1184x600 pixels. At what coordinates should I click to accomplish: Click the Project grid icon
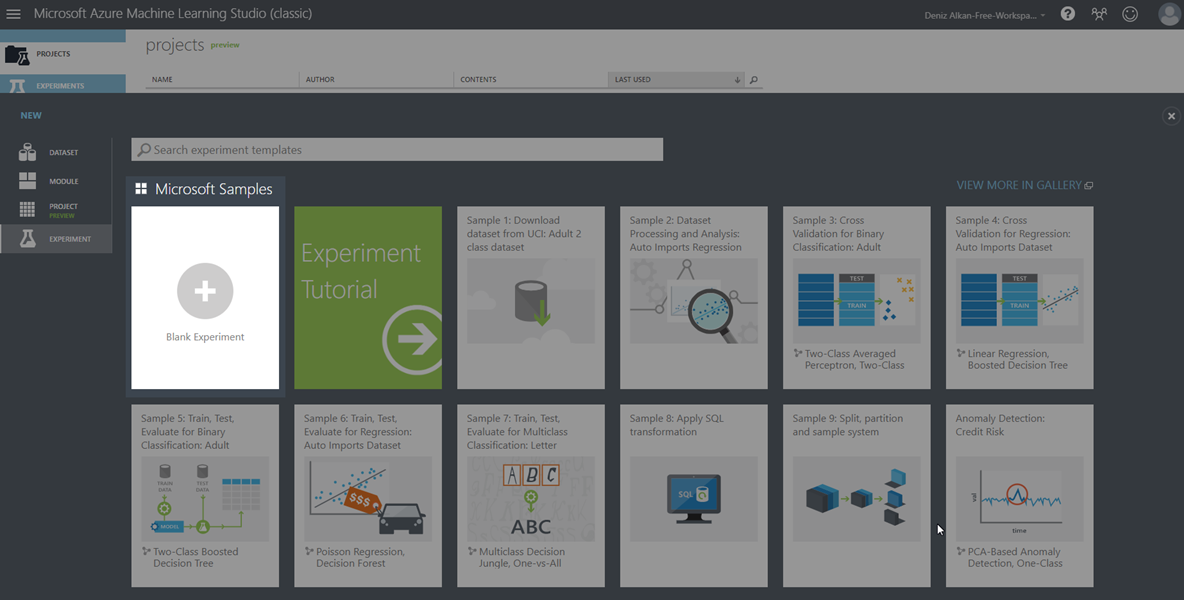27,209
